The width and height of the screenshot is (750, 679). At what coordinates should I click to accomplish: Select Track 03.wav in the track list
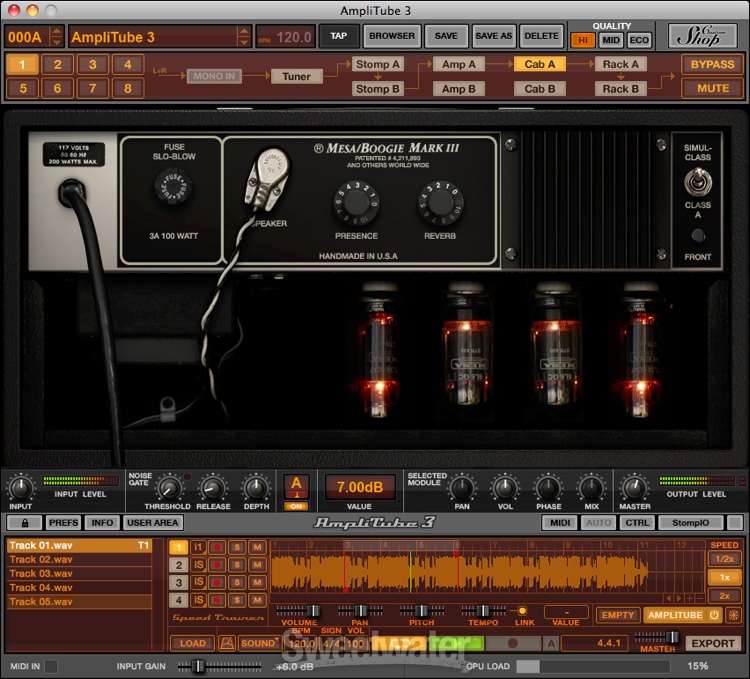[x=42, y=574]
